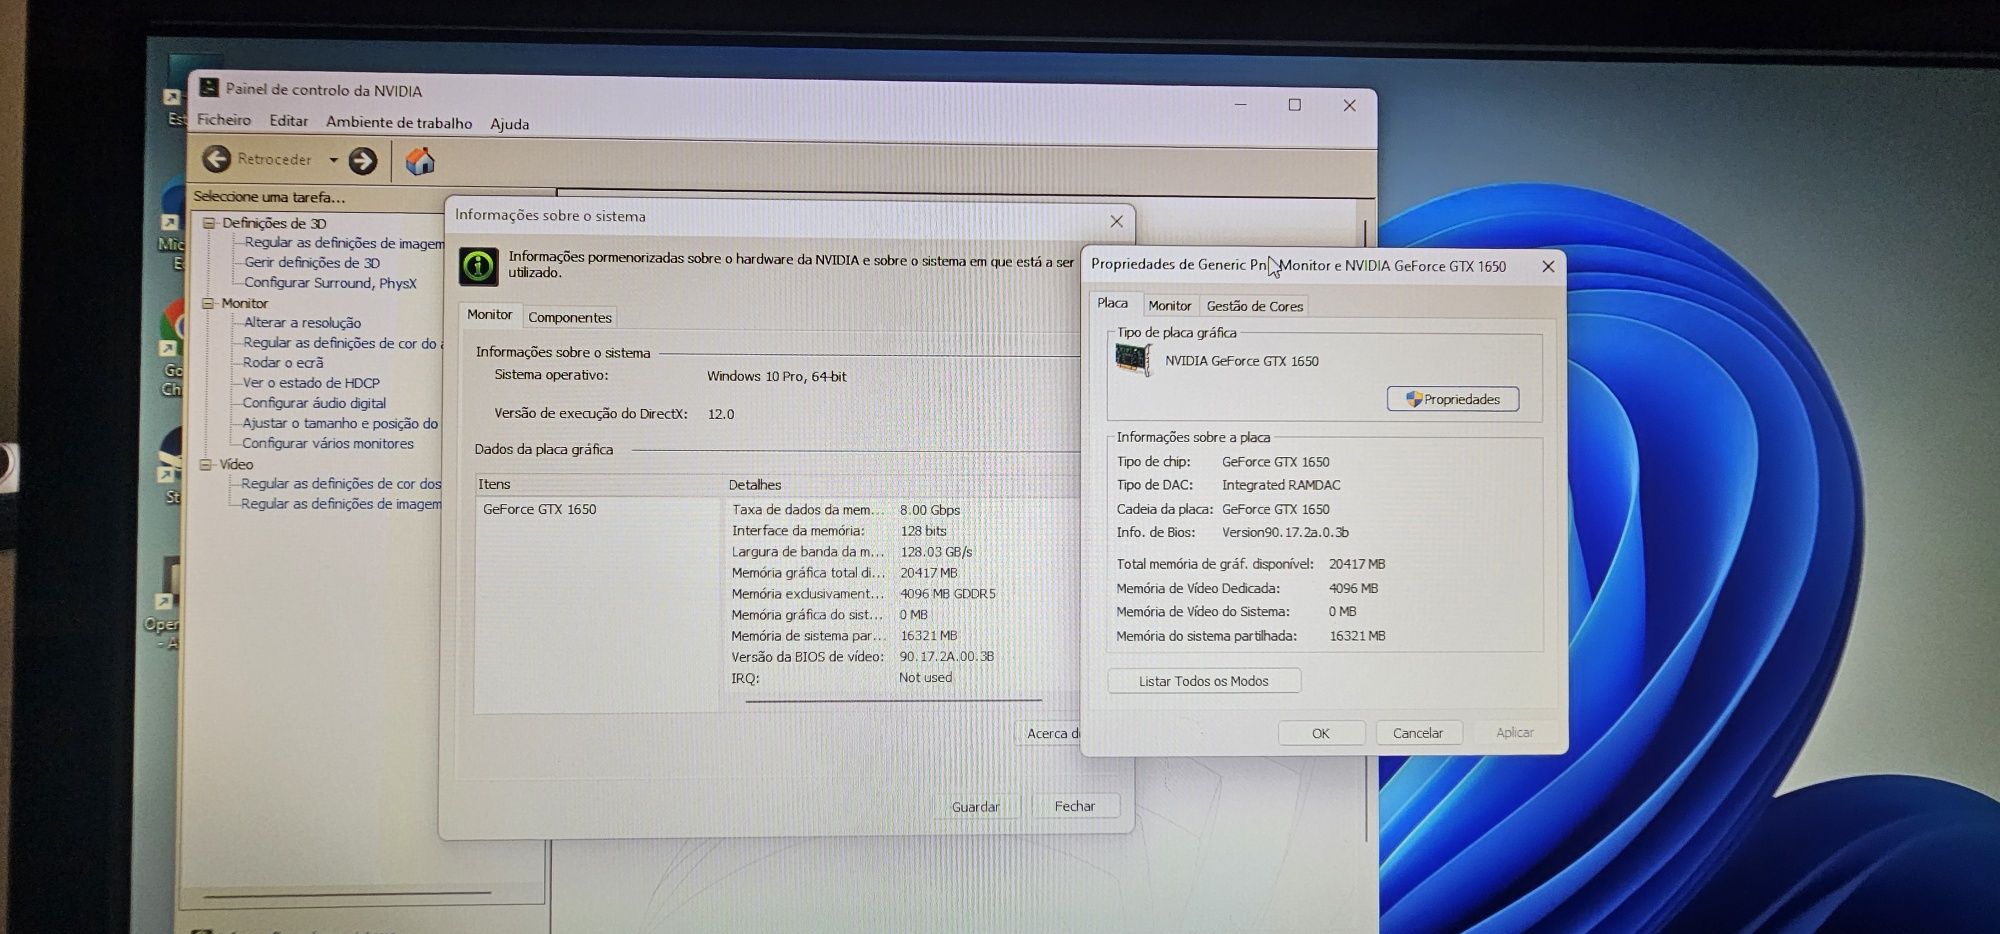The width and height of the screenshot is (2000, 934).
Task: Click the forward arrow icon in toolbar
Action: (363, 160)
